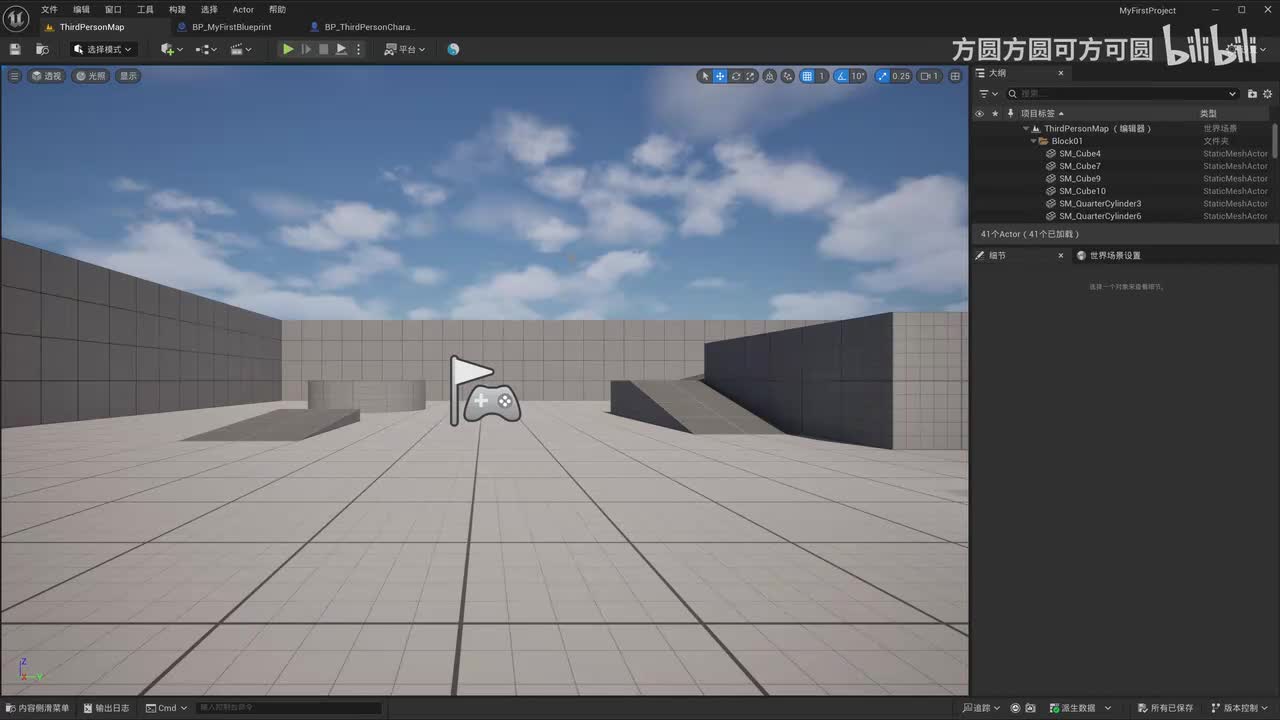Open the Blueprints toolbar icon
Viewport: 1280px width, 720px height.
pyautogui.click(x=206, y=49)
